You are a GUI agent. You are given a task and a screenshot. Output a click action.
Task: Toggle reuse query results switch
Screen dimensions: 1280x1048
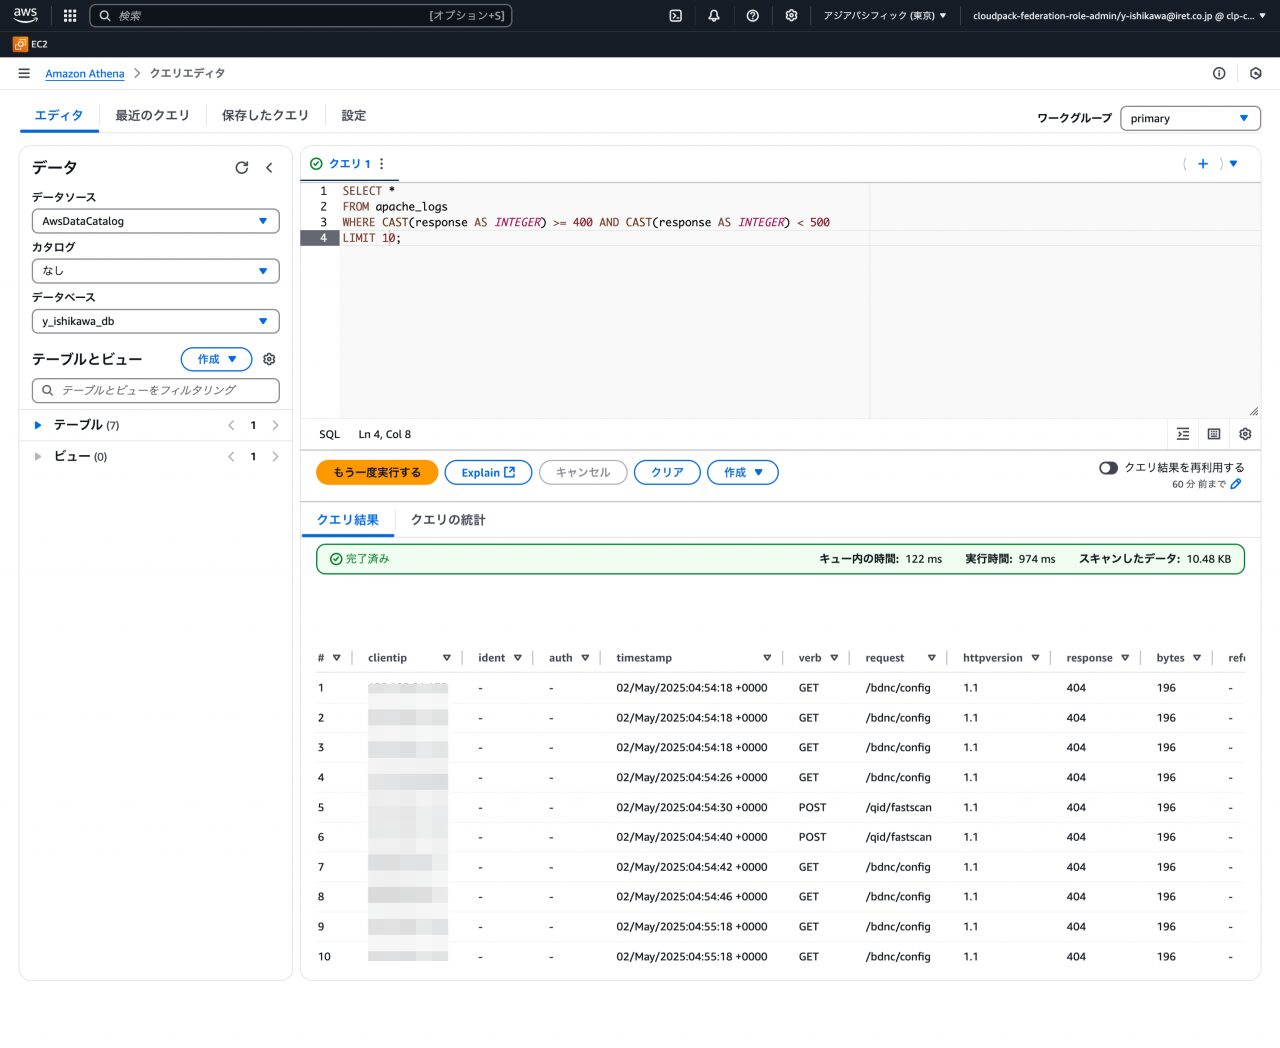(x=1108, y=468)
